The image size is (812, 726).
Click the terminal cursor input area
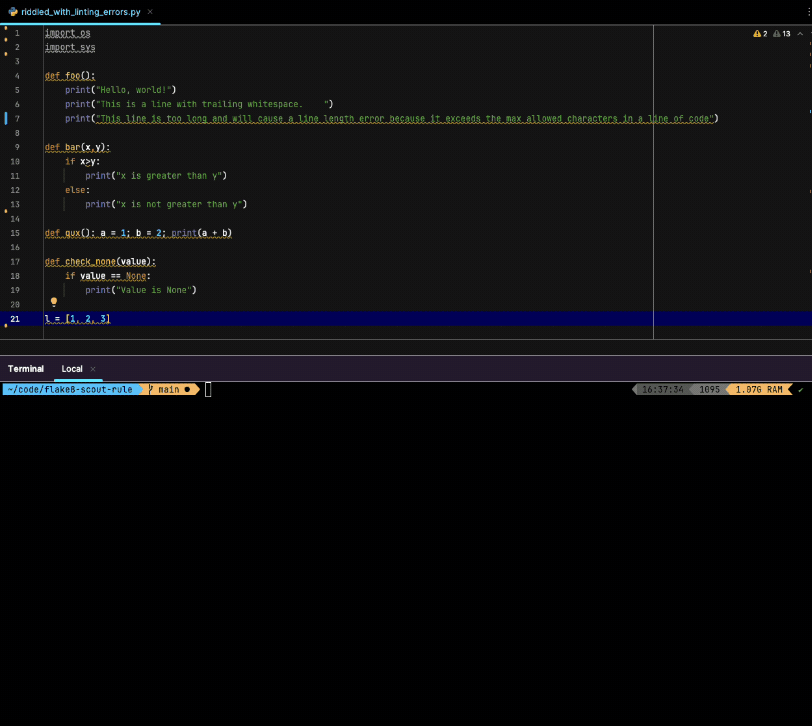coord(208,389)
